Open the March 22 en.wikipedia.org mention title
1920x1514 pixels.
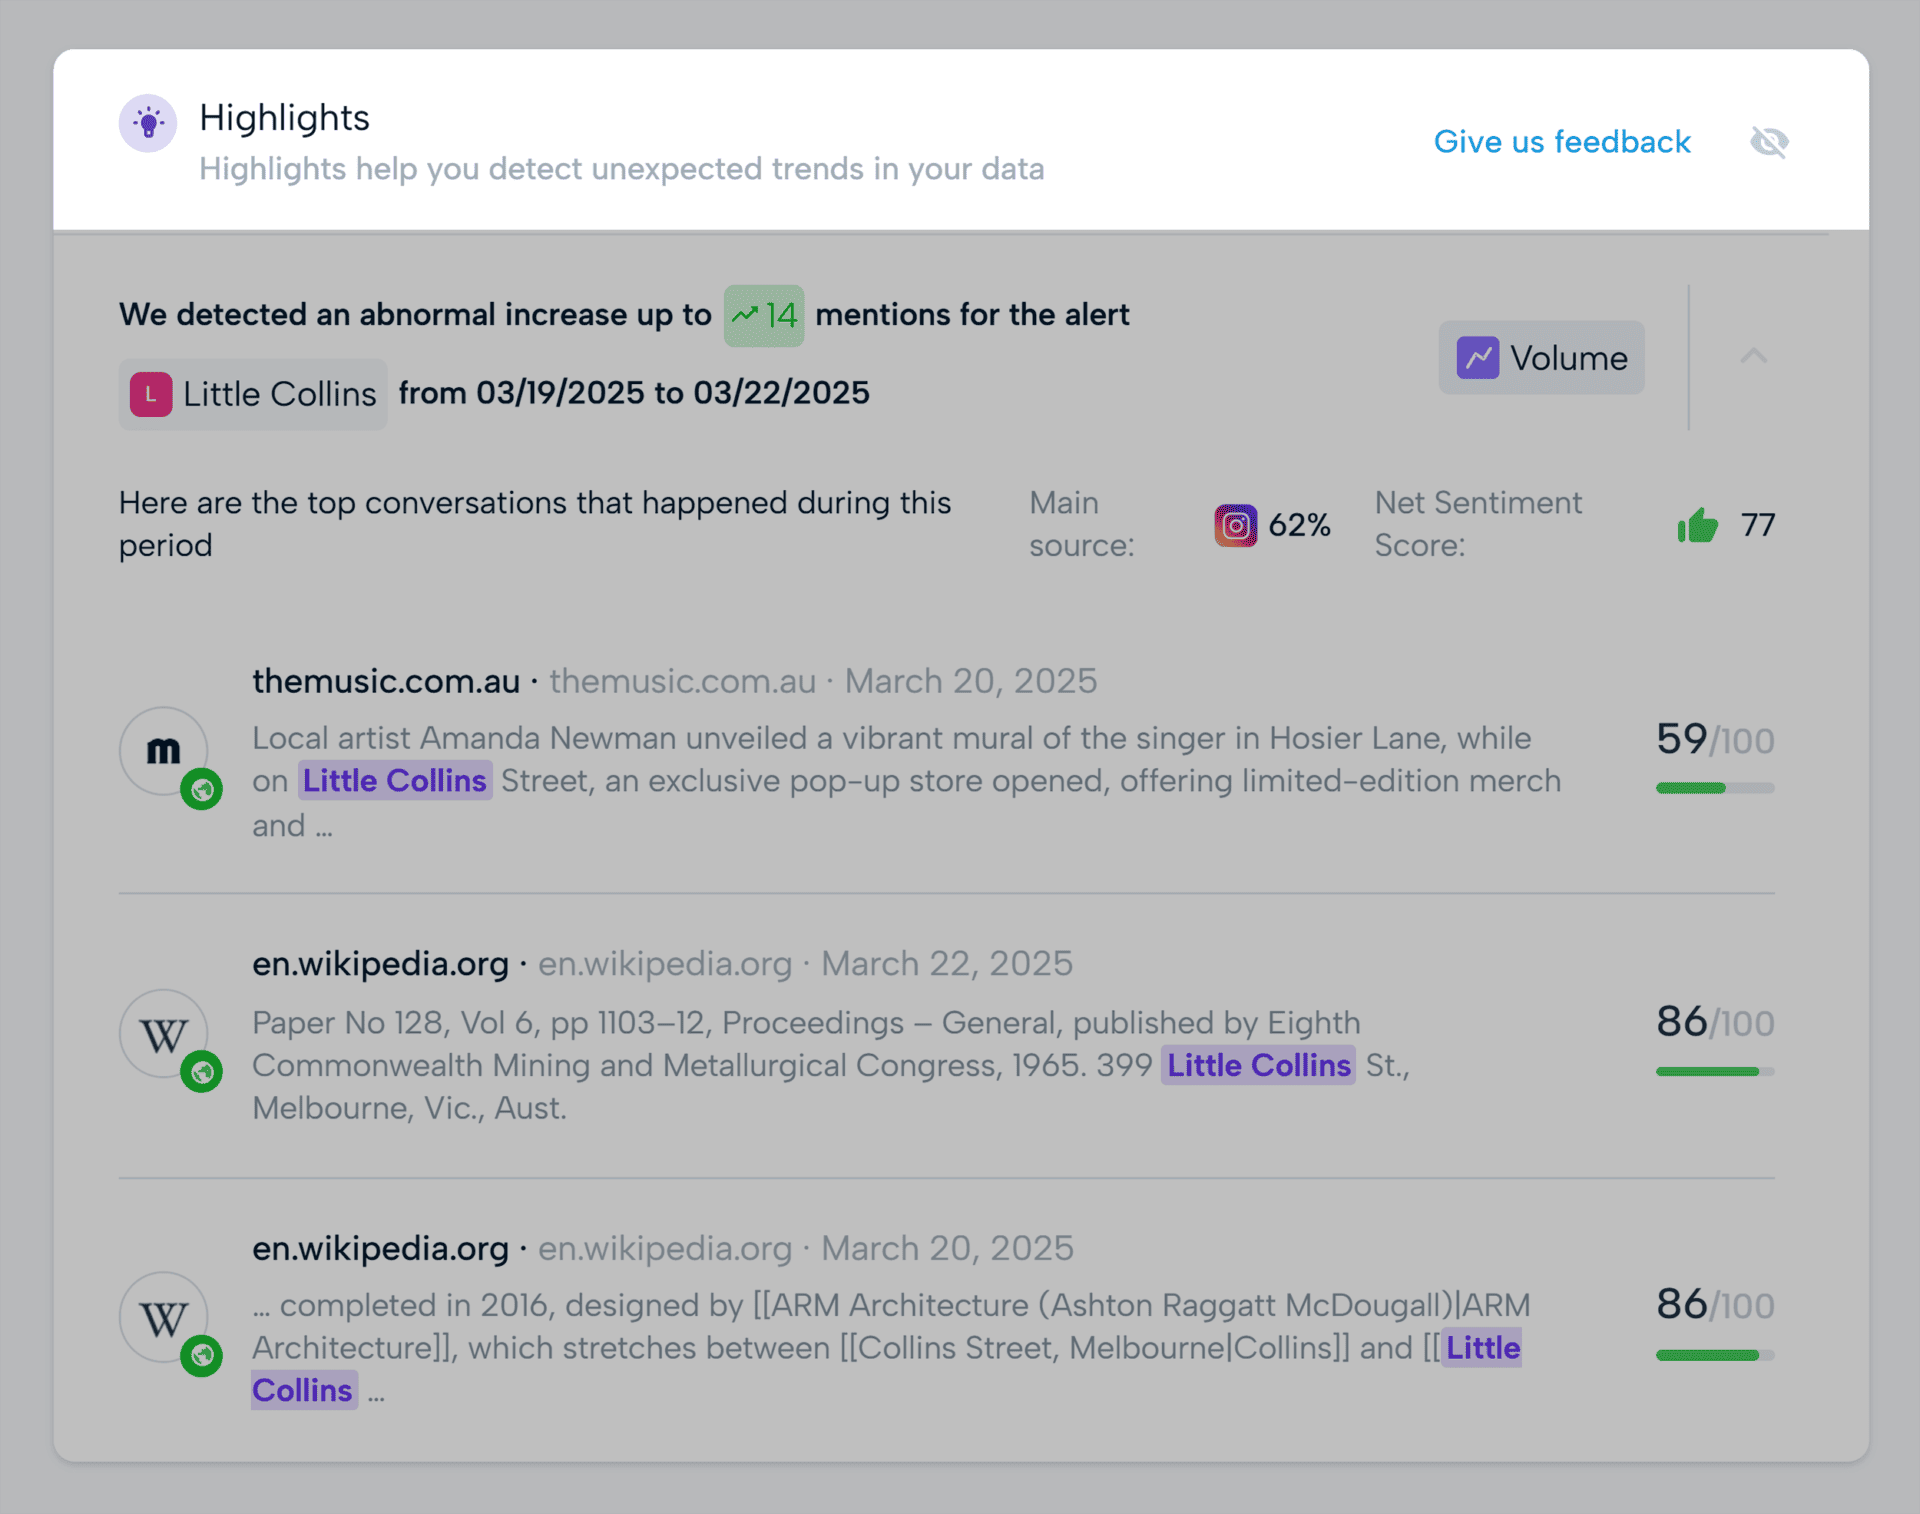pos(380,964)
